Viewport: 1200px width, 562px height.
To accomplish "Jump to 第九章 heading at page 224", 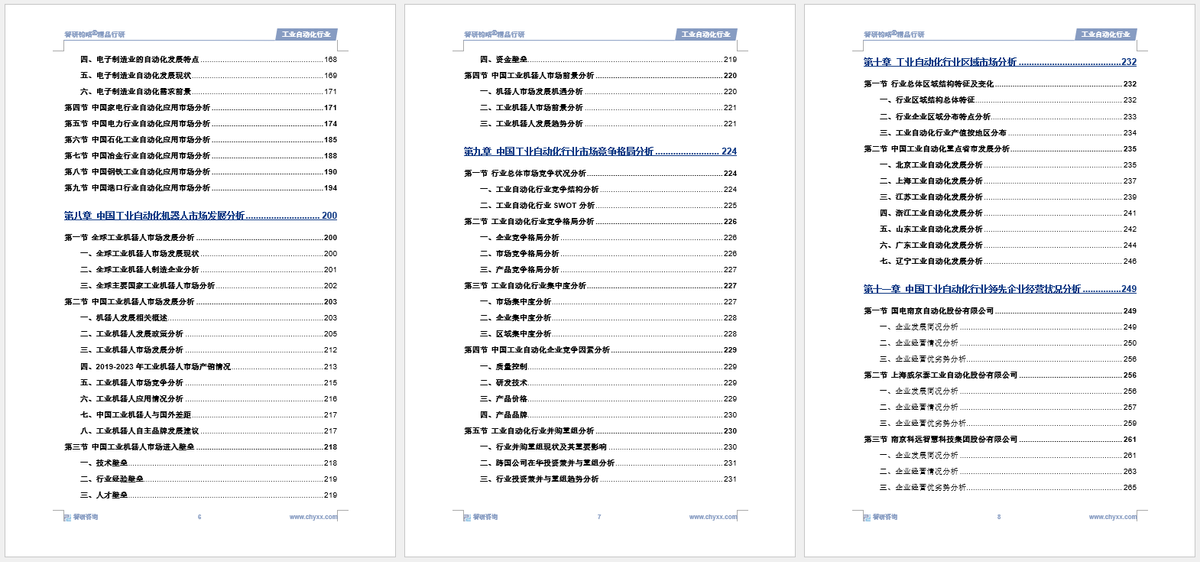I will pos(600,152).
